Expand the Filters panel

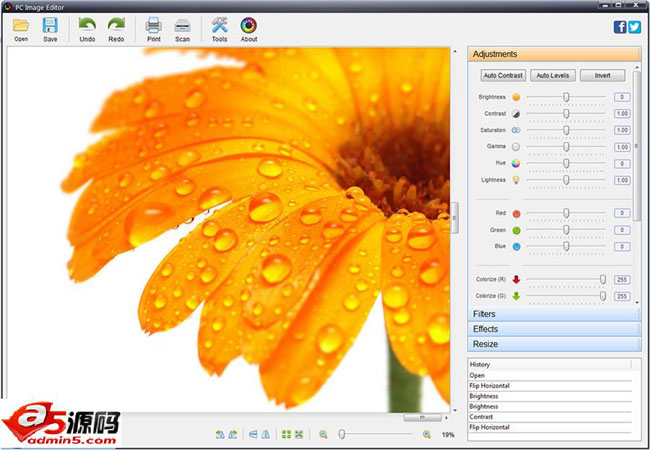[555, 314]
